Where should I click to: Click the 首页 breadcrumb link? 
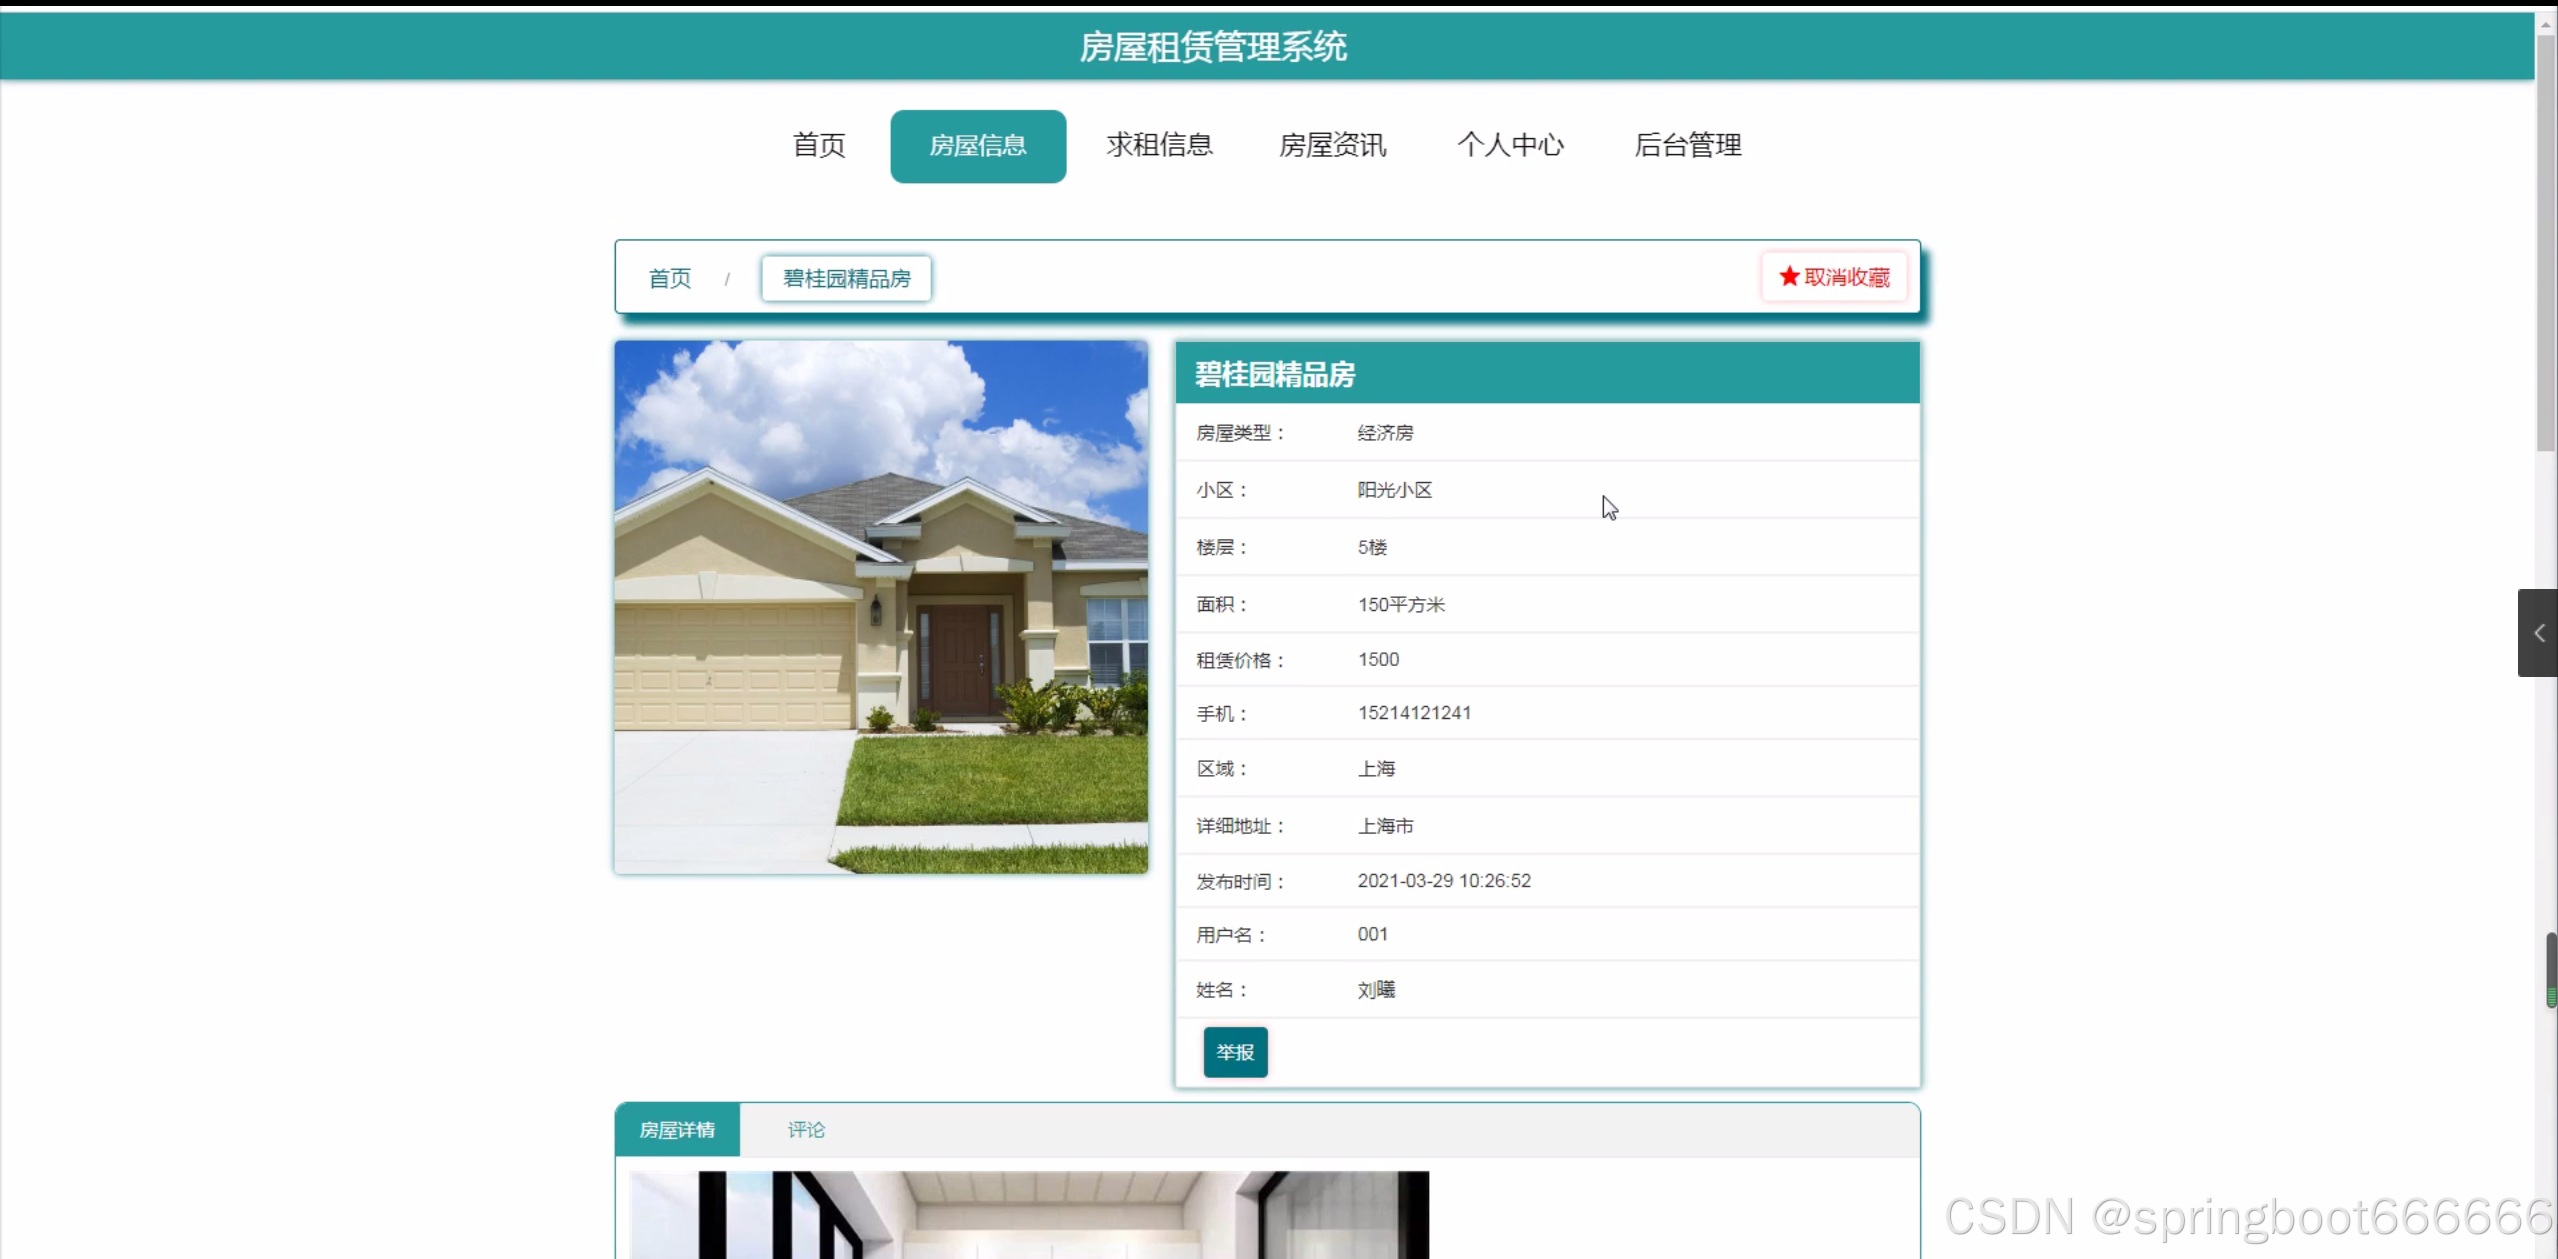669,278
